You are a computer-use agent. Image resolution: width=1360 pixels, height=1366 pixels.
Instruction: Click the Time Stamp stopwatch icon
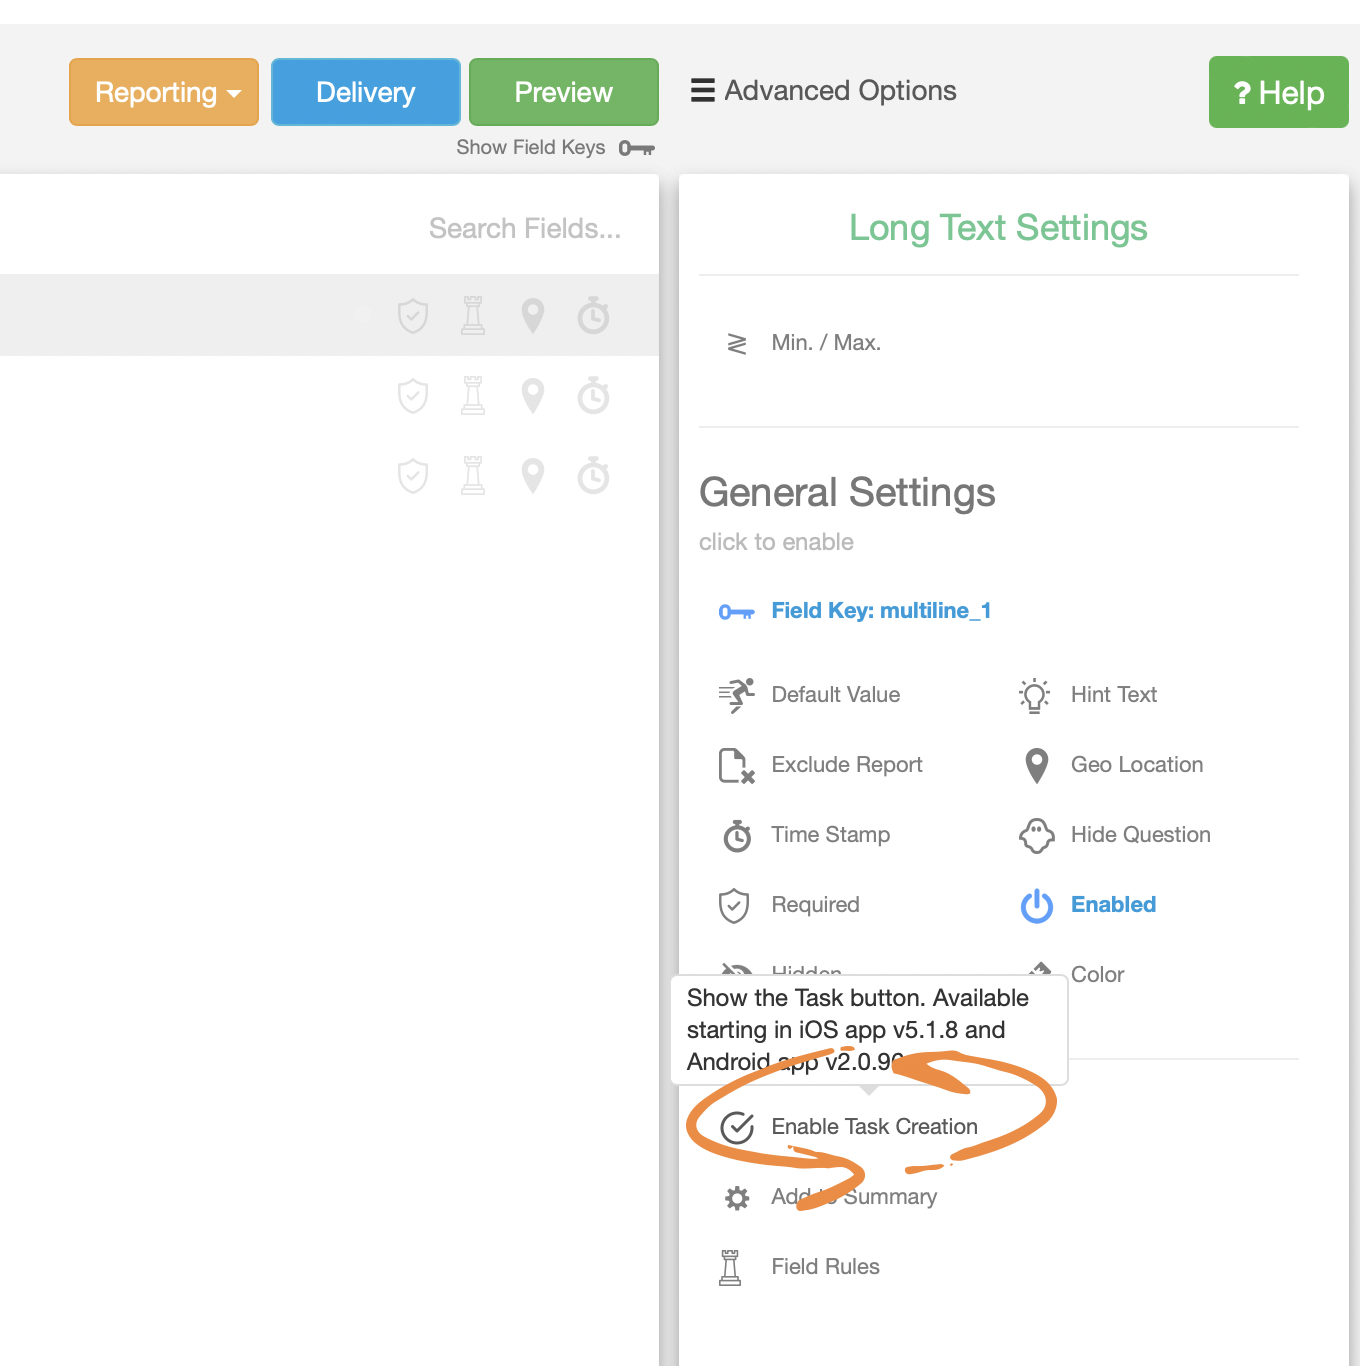tap(737, 835)
